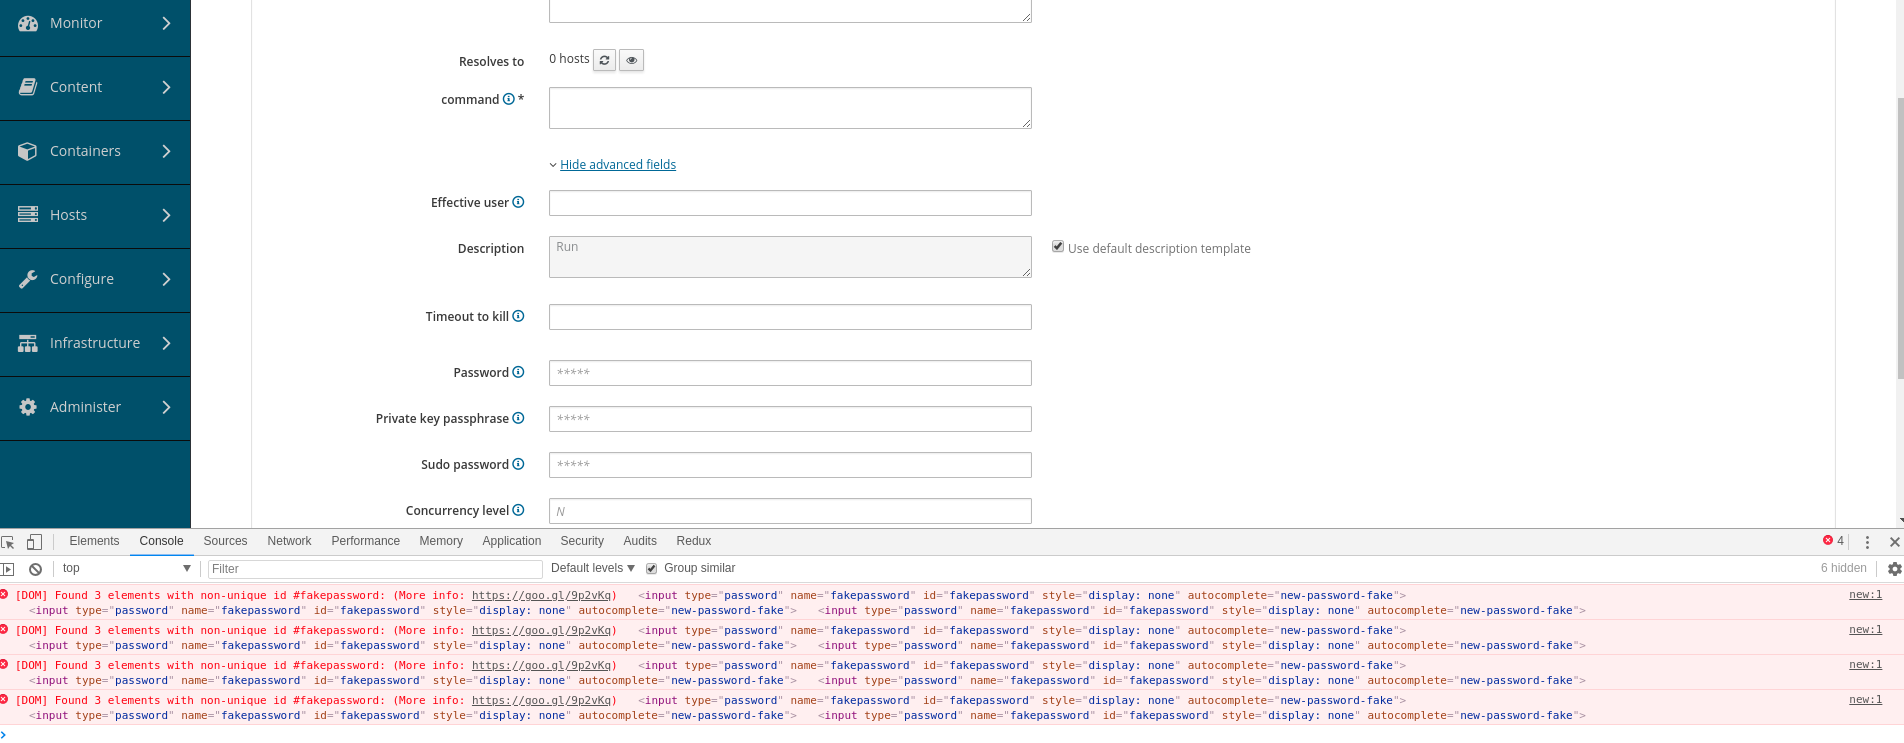The width and height of the screenshot is (1904, 743).
Task: Open new:1 source link of first error
Action: point(1865,594)
